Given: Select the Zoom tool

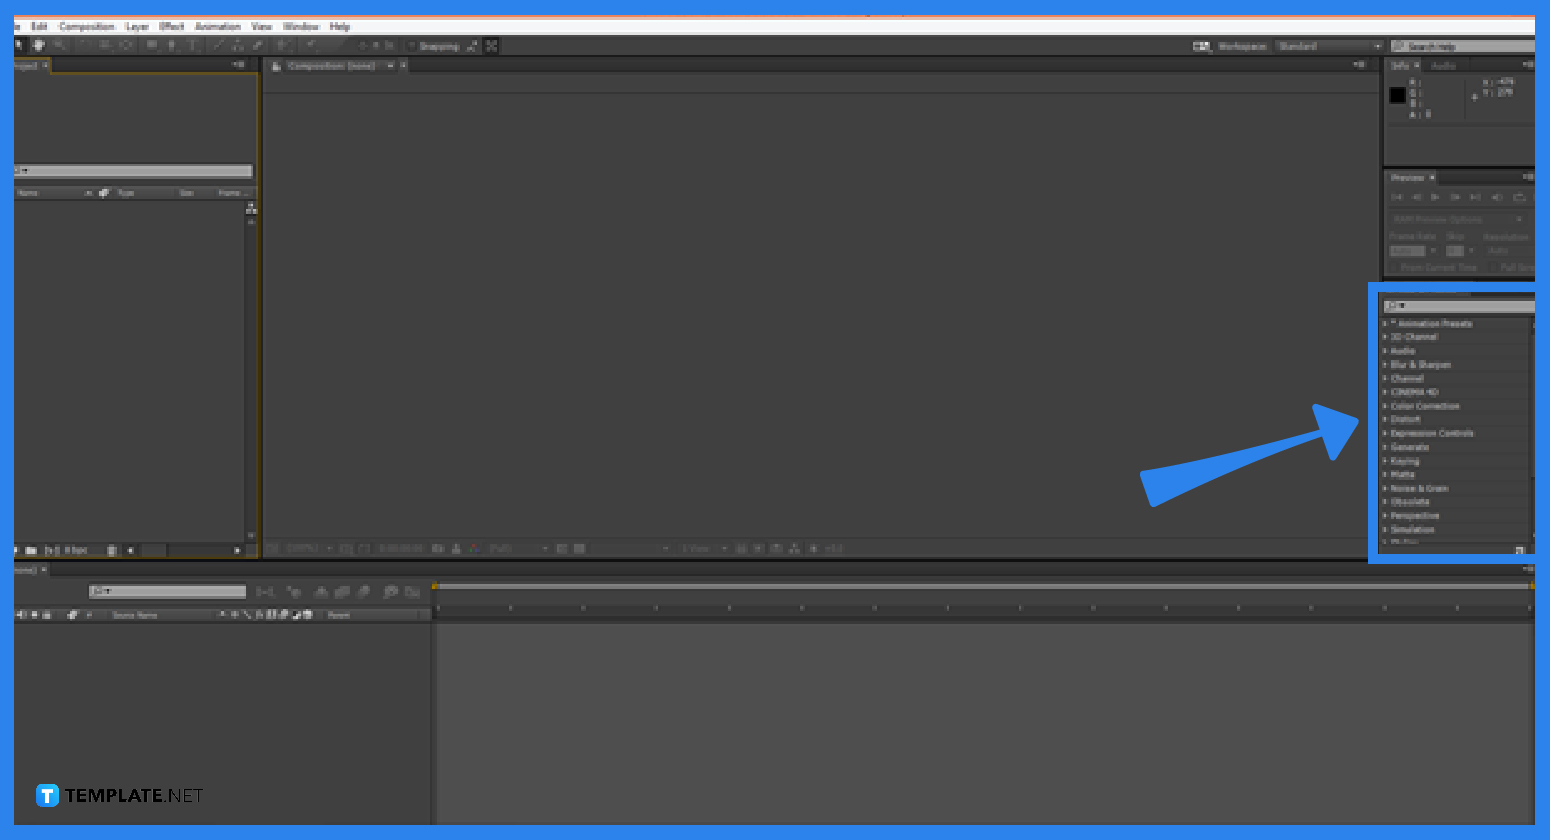Looking at the screenshot, I should click(58, 45).
